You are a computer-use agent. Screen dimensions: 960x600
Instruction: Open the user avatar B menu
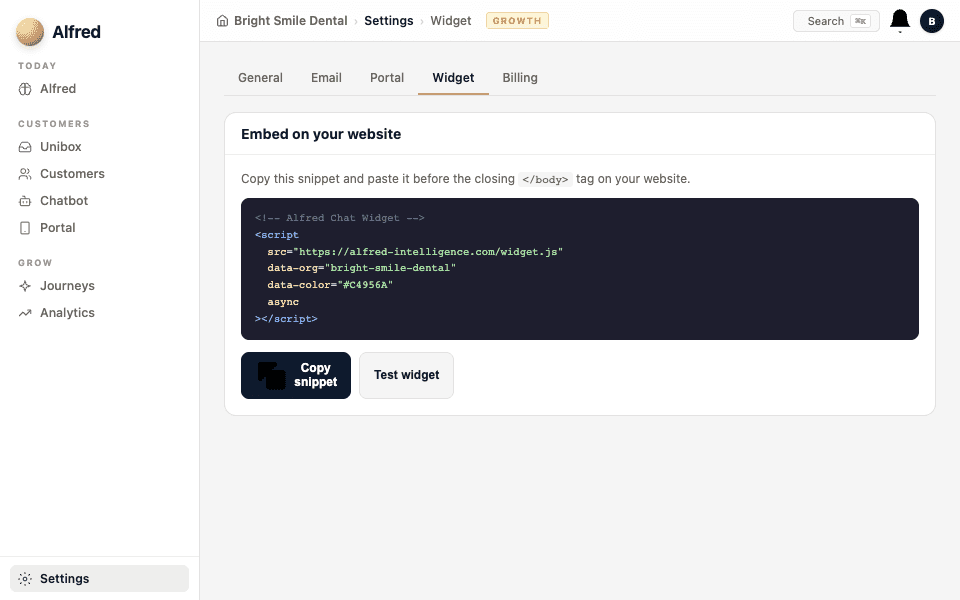tap(932, 21)
